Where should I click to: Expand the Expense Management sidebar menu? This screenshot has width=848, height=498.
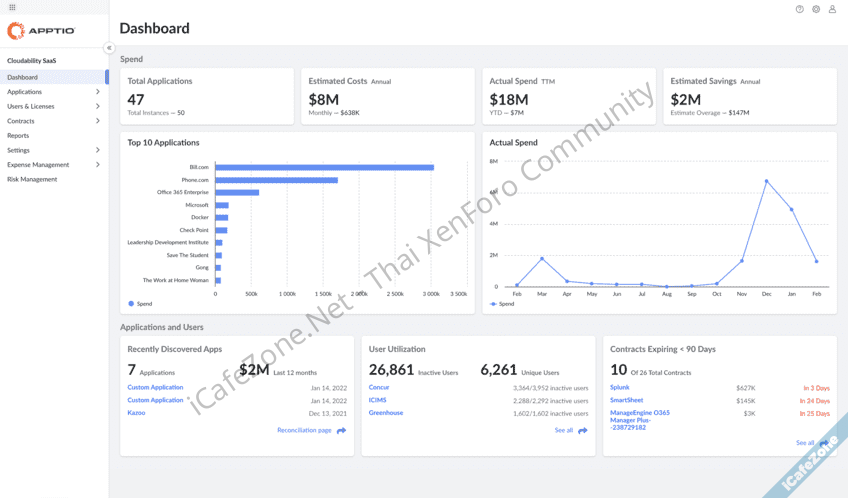(97, 165)
